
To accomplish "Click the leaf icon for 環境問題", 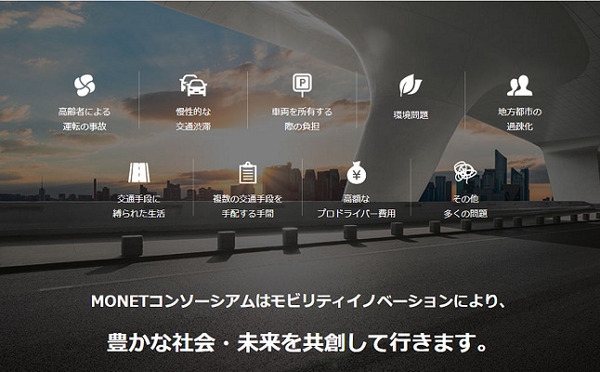I will [411, 85].
